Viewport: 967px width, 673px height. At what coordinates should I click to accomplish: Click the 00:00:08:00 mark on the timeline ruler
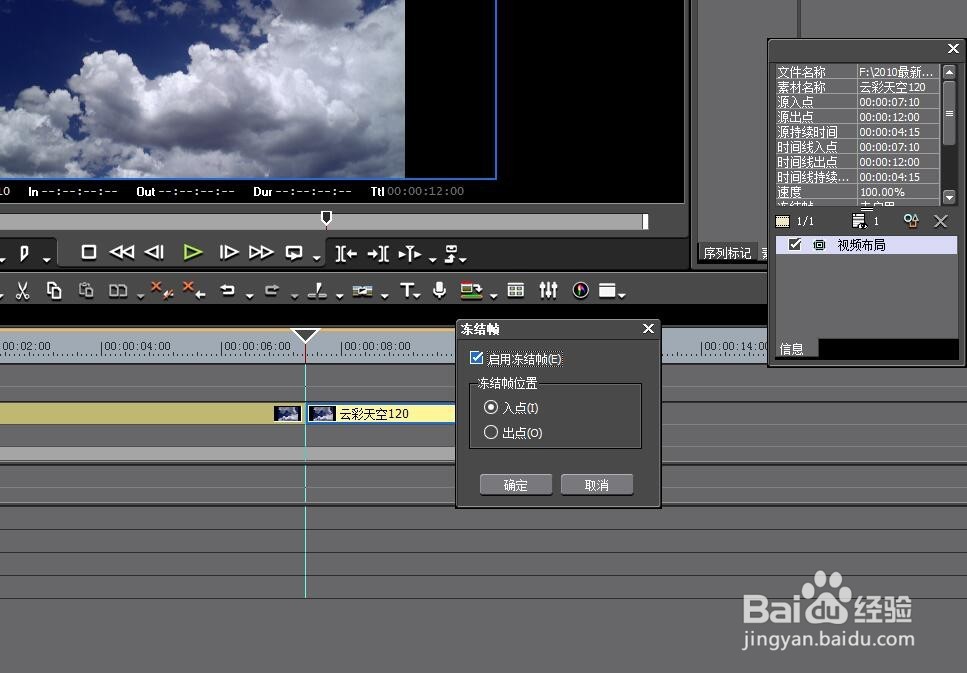pyautogui.click(x=377, y=346)
